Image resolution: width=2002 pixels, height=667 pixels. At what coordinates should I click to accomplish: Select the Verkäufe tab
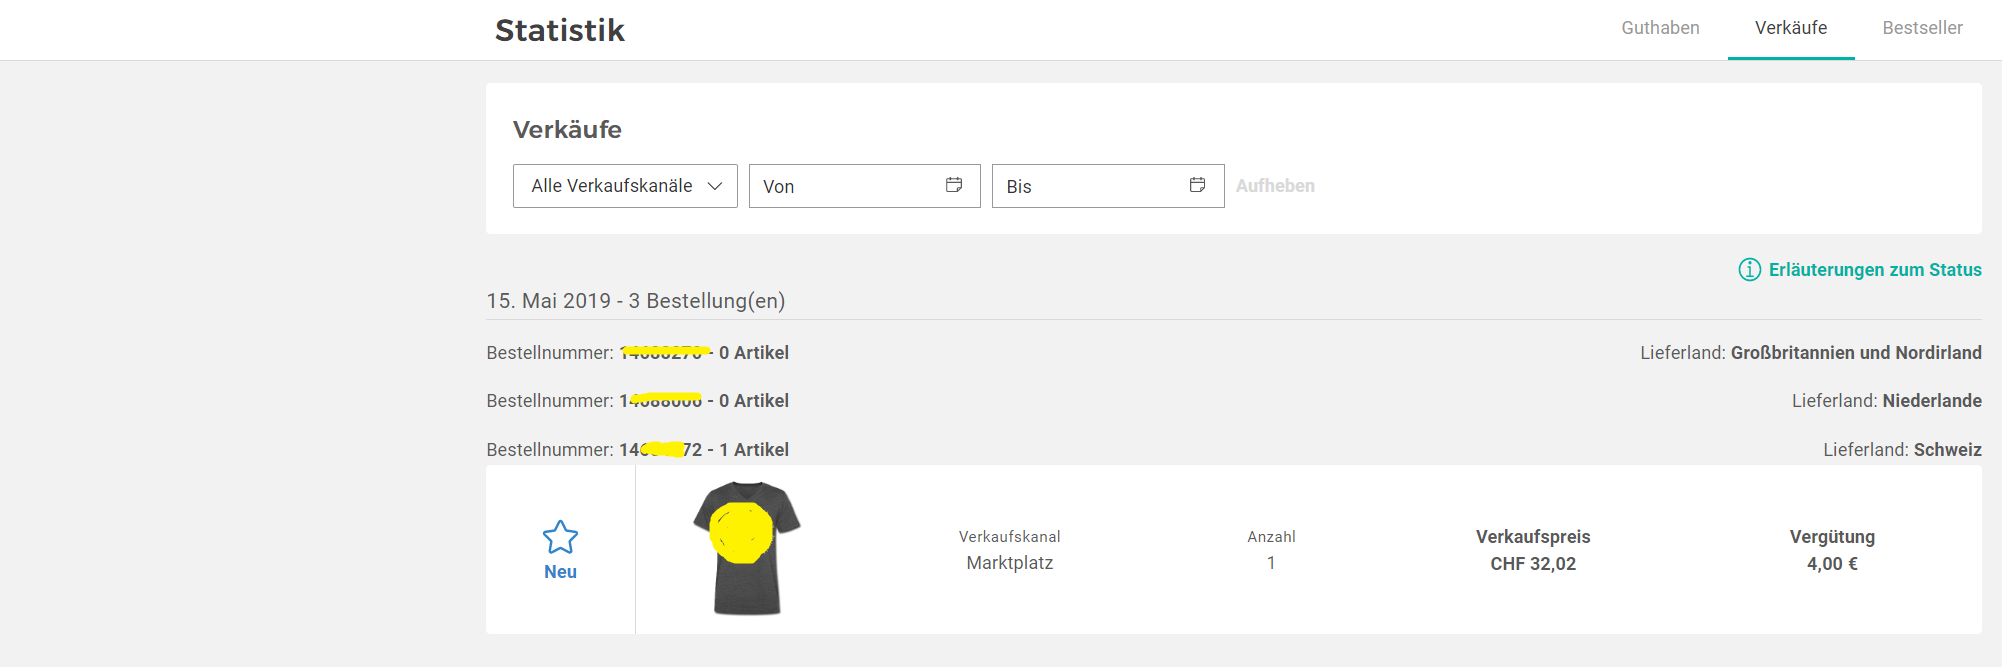coord(1790,28)
